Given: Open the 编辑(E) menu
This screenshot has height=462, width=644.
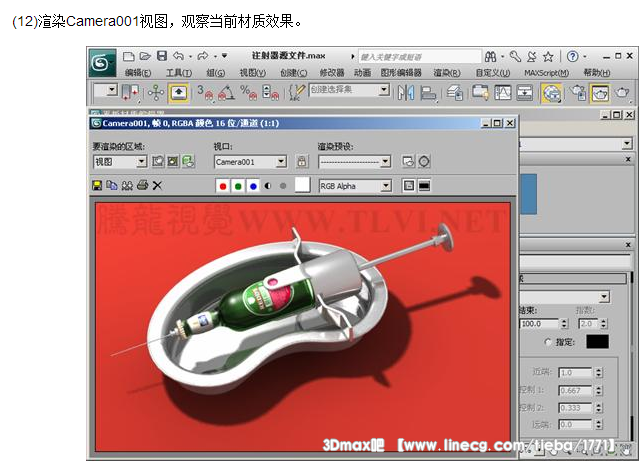Looking at the screenshot, I should (x=138, y=73).
